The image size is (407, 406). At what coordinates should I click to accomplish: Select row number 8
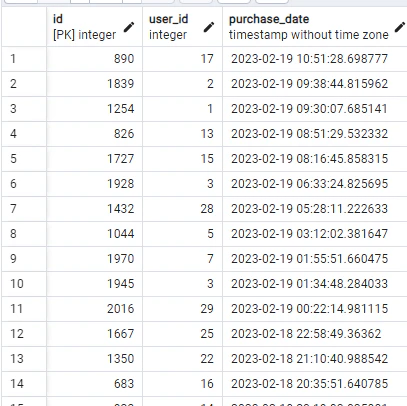24,234
